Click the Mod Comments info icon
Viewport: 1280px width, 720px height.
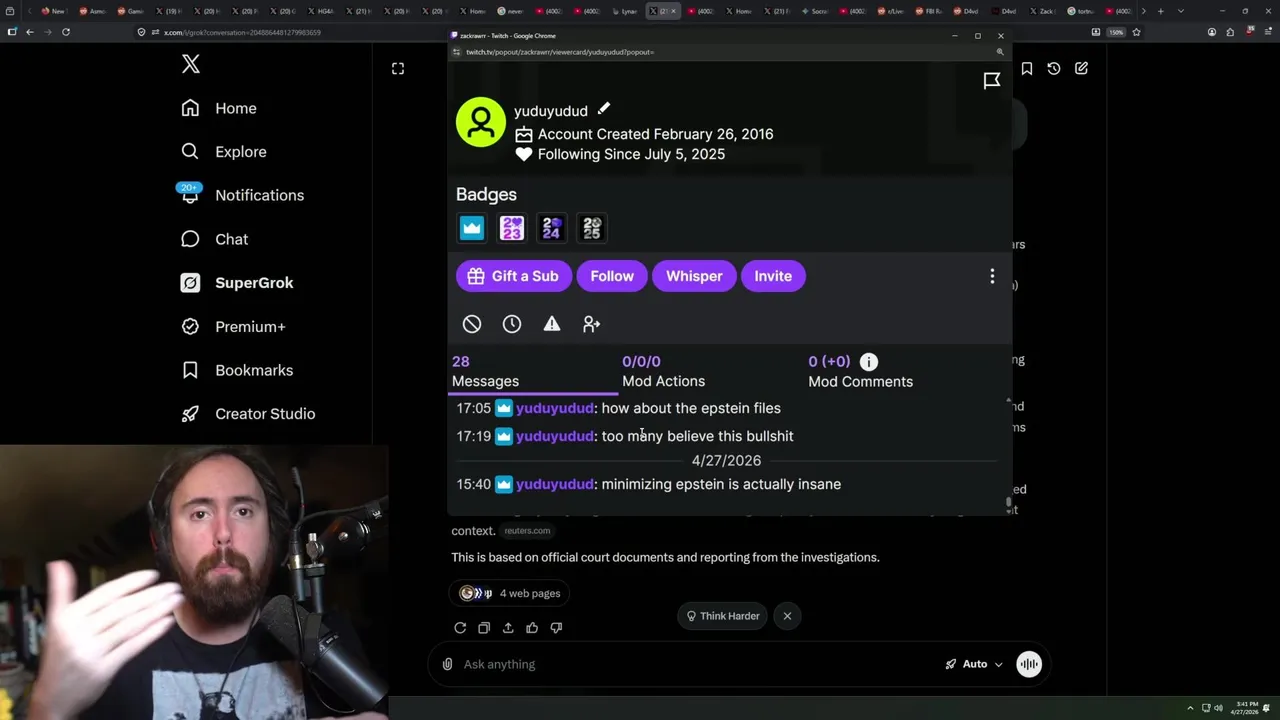point(869,362)
